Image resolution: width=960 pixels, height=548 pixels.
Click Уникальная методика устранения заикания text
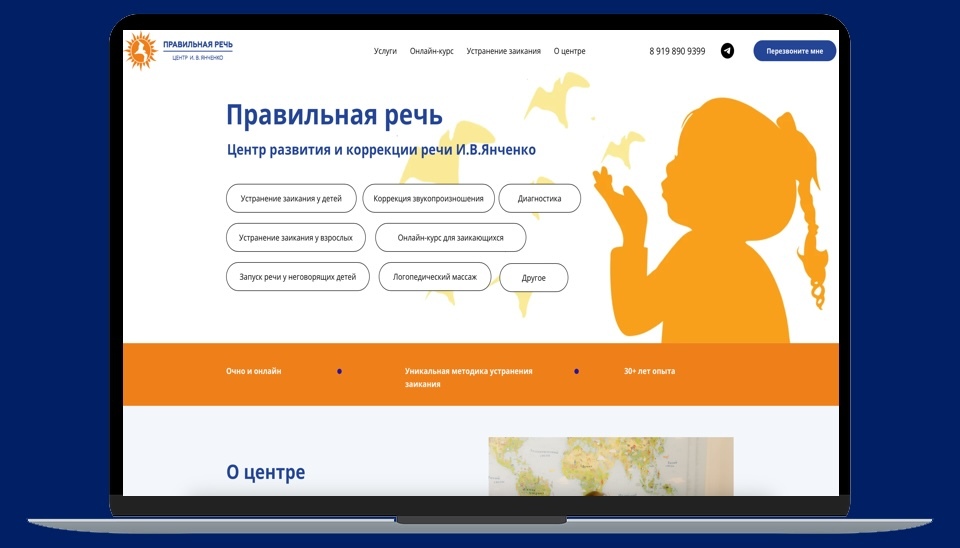(468, 377)
